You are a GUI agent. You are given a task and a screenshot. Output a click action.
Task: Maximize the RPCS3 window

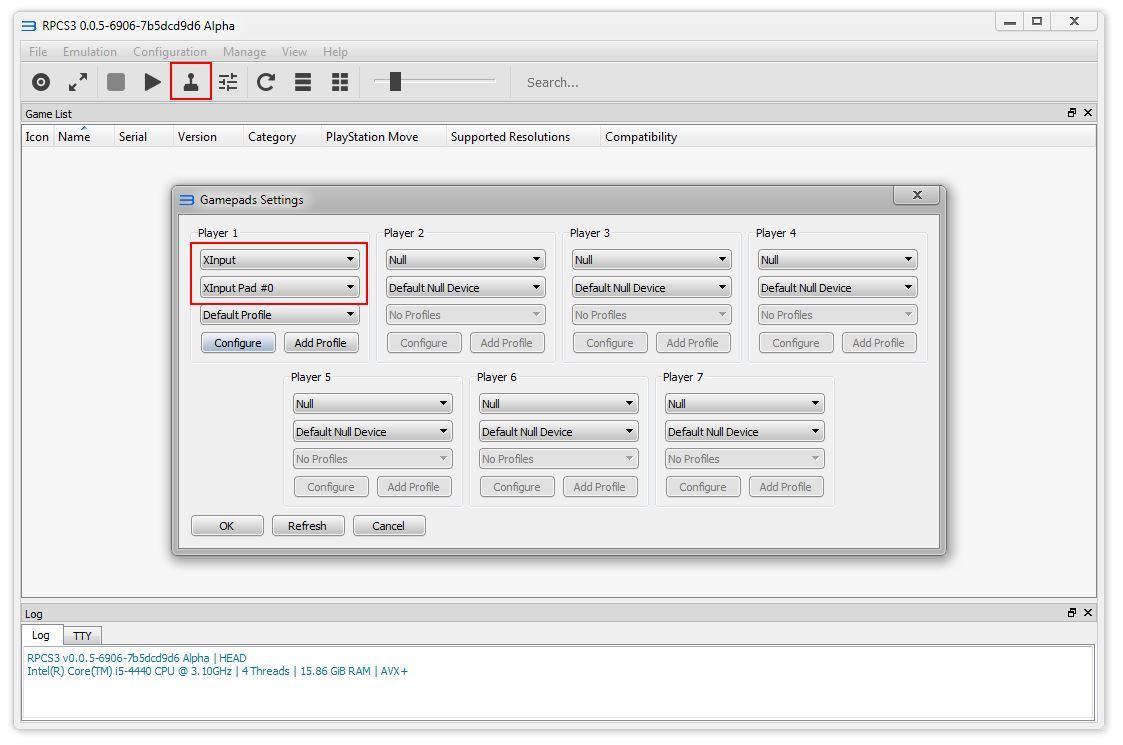(x=1037, y=21)
